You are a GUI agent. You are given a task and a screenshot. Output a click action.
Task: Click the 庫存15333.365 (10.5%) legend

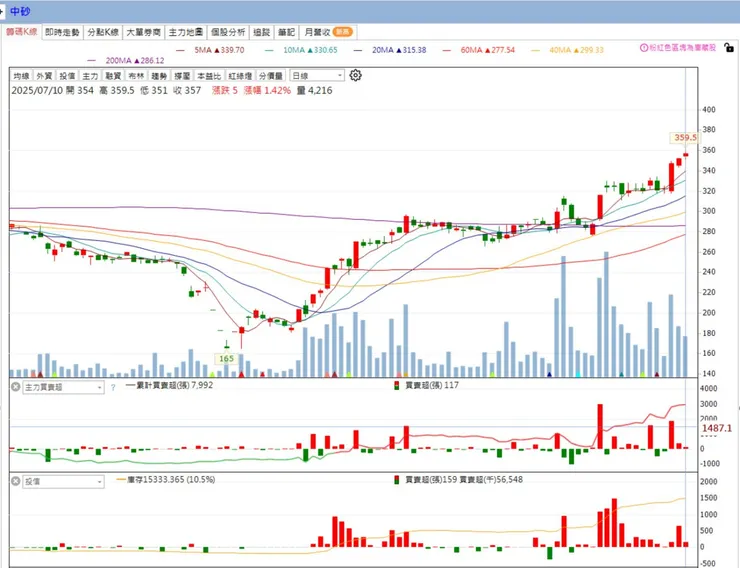point(166,479)
